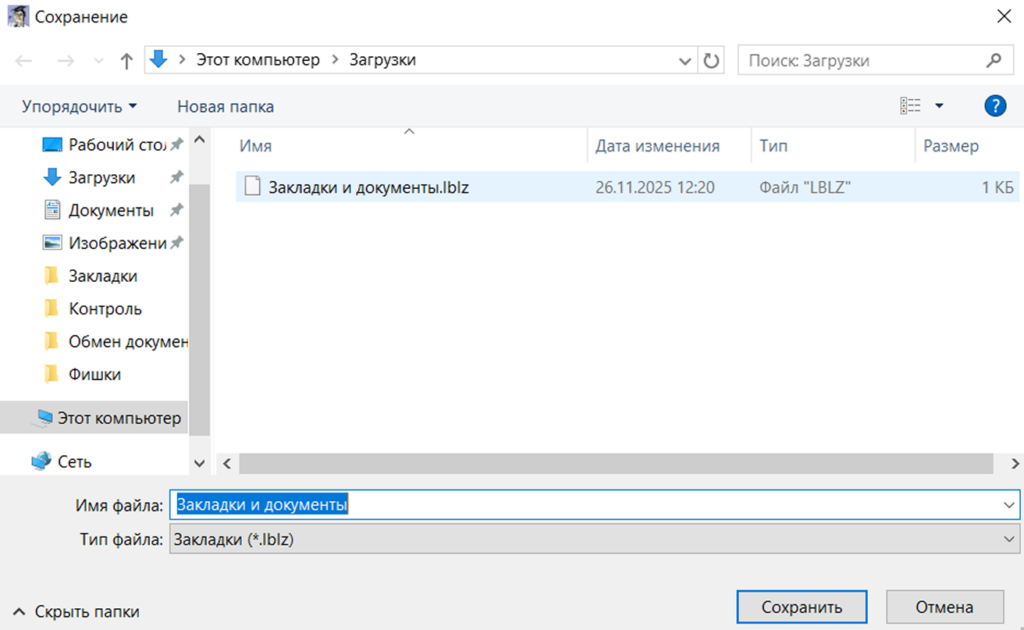
Task: Click the pin icon next to Документы
Action: click(x=176, y=210)
